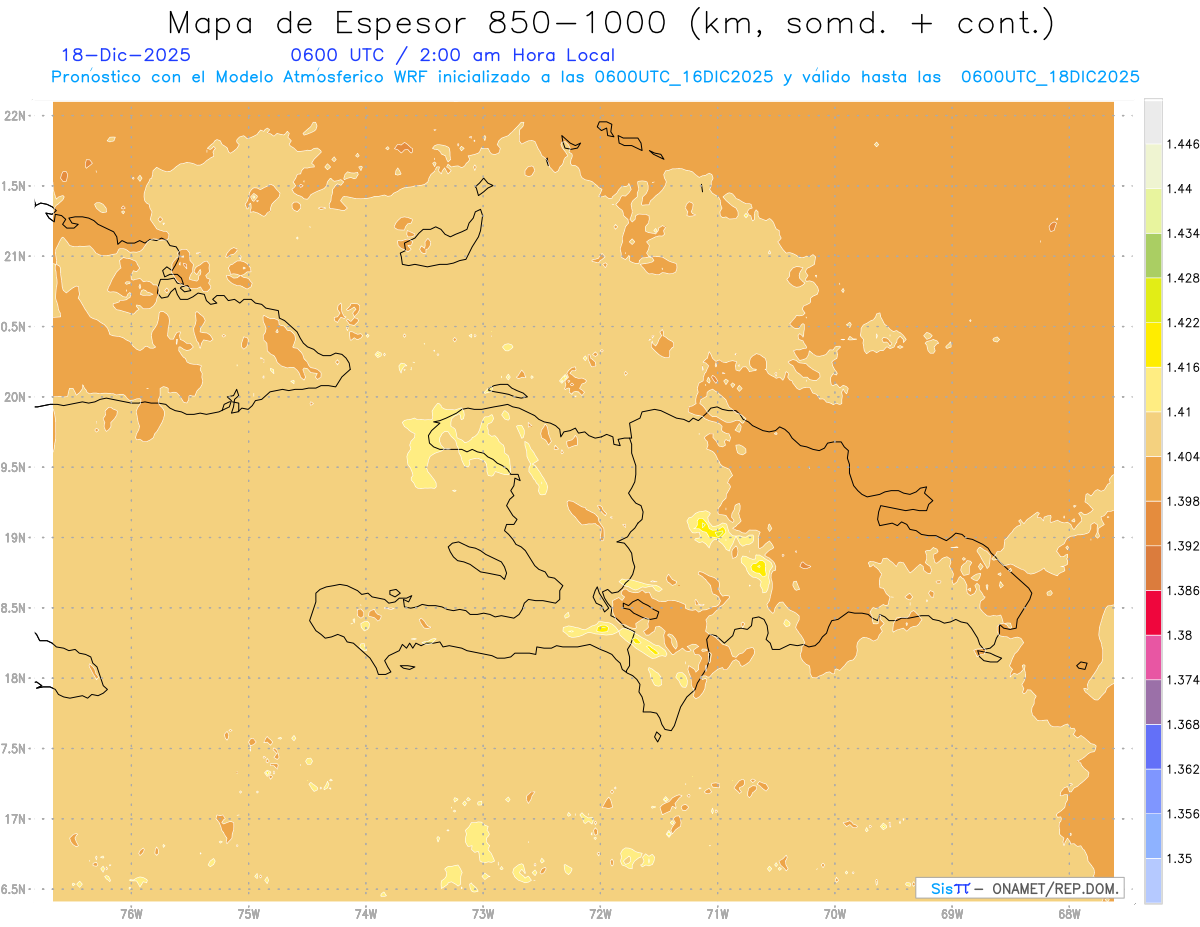The height and width of the screenshot is (927, 1200).
Task: Select the date label "18-Dic-2025"
Action: [126, 55]
